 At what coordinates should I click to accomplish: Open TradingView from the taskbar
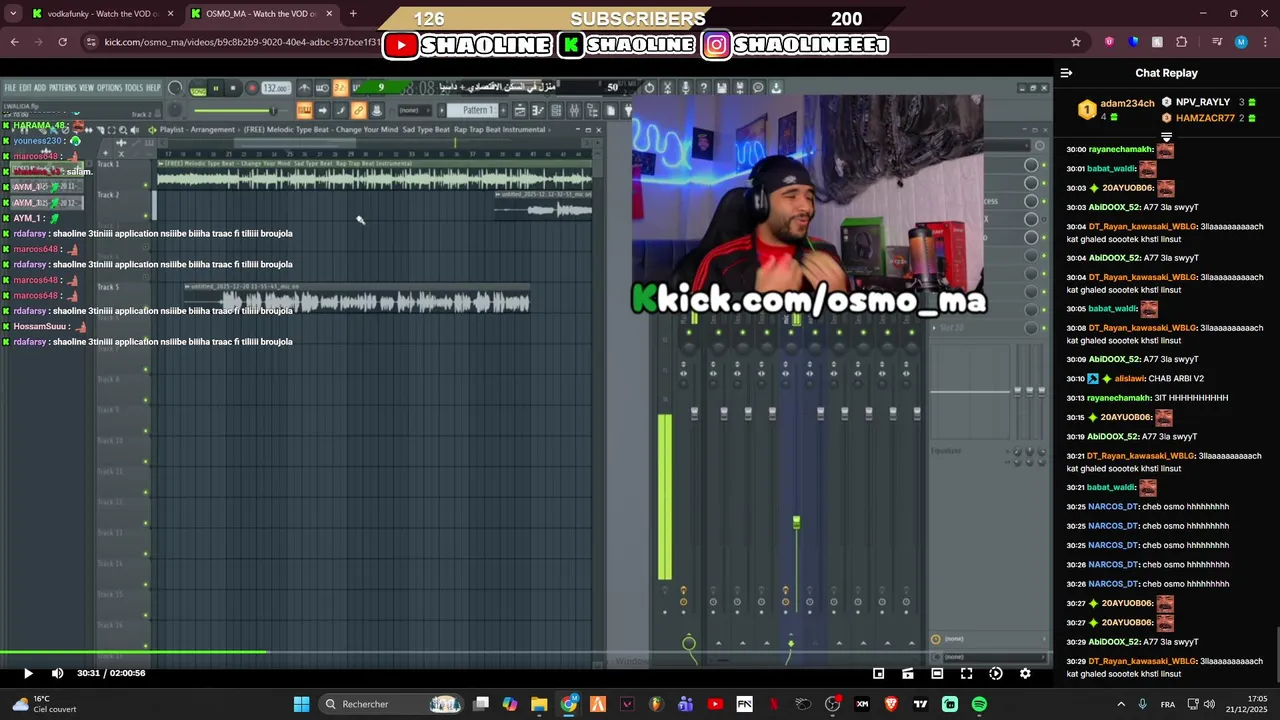coord(920,704)
